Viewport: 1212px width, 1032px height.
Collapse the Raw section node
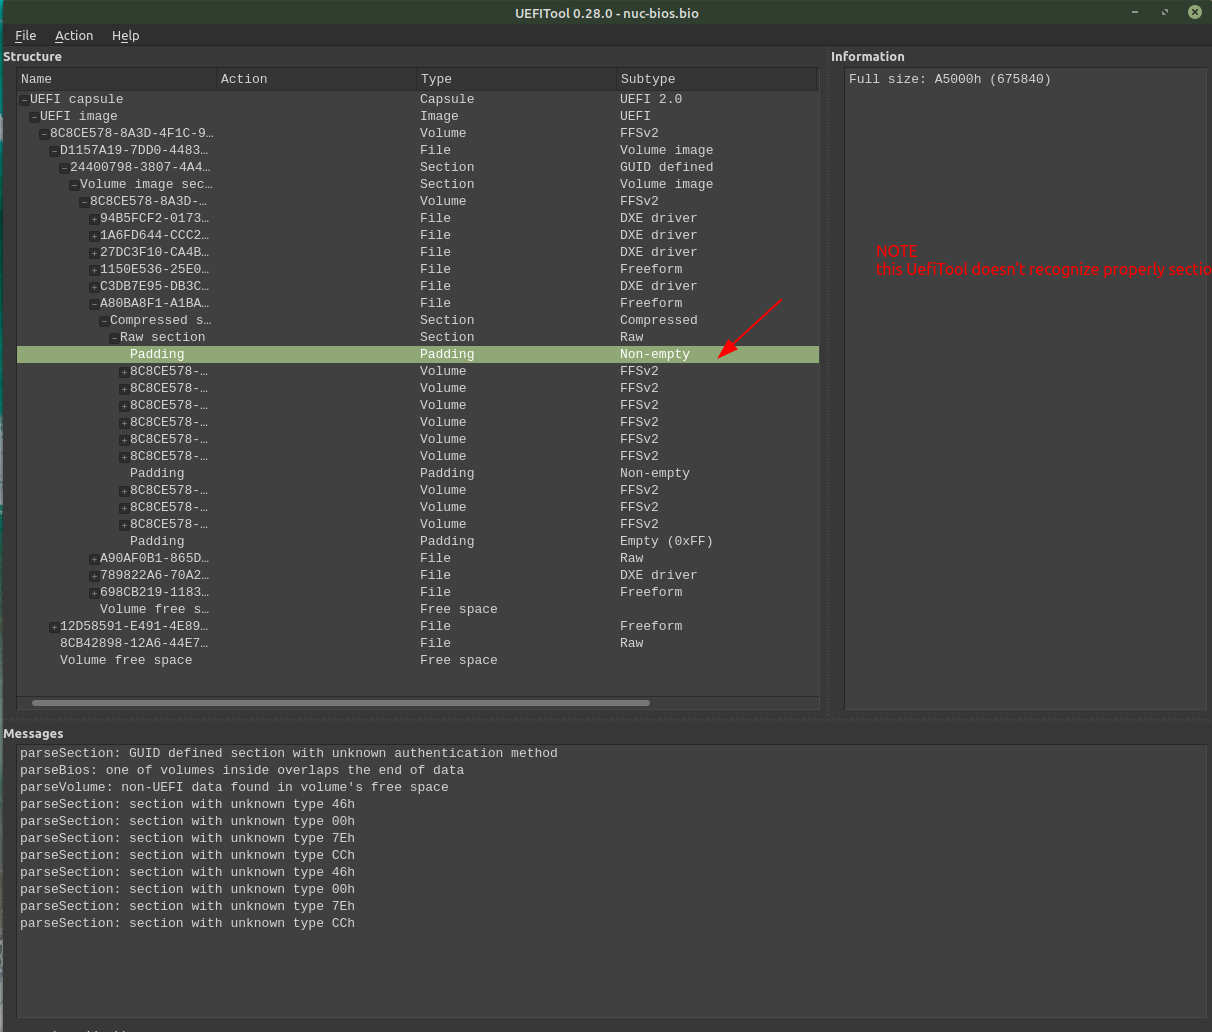(114, 338)
